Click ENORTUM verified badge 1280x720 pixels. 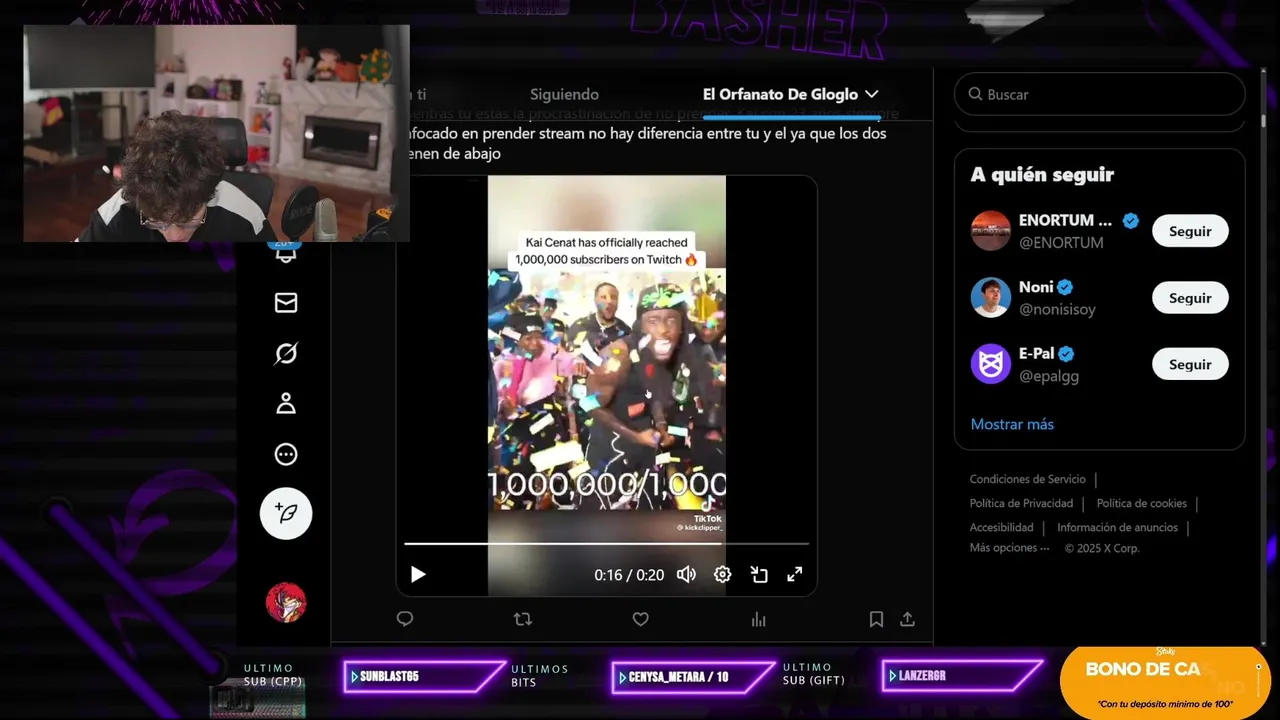point(1131,221)
